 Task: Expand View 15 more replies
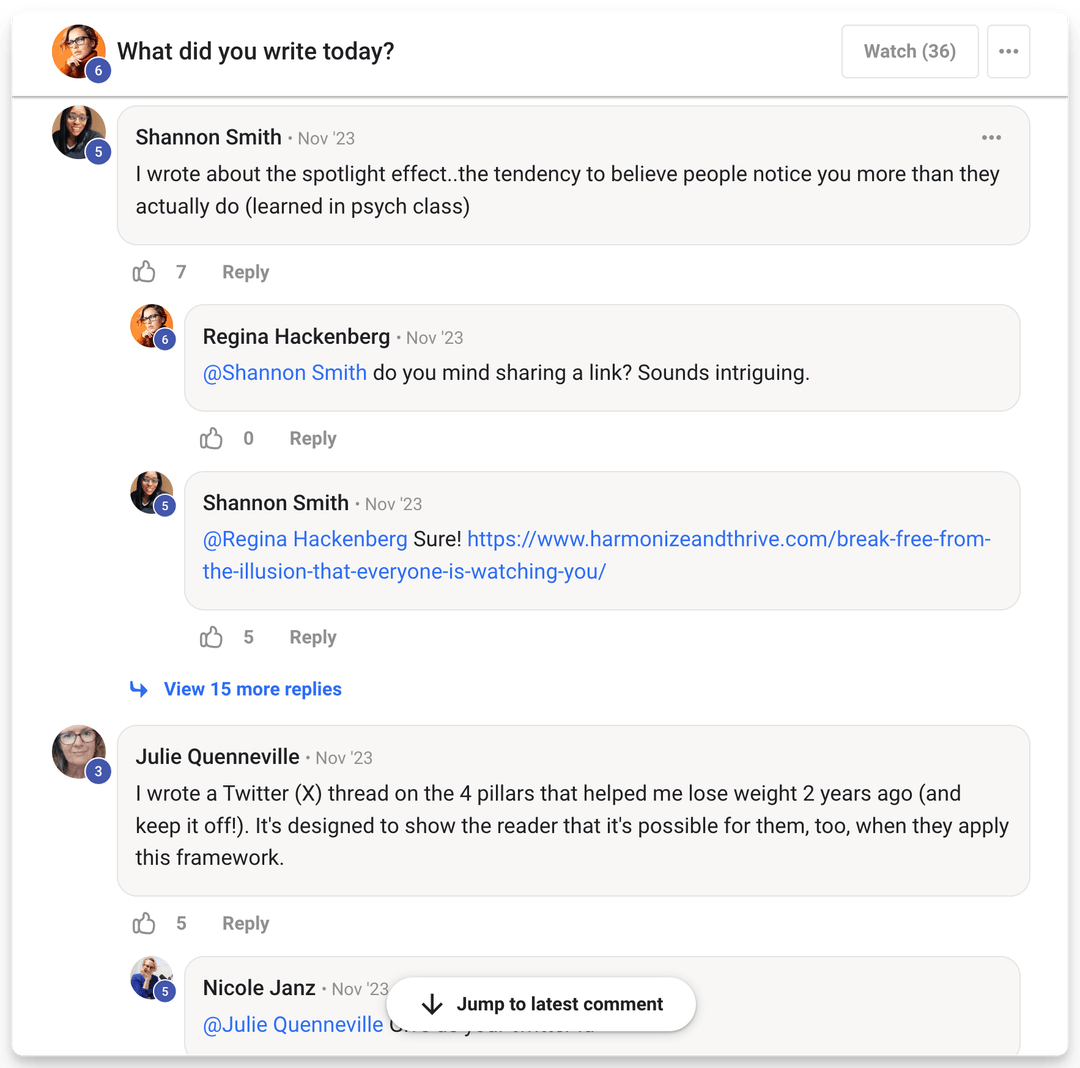tap(252, 689)
